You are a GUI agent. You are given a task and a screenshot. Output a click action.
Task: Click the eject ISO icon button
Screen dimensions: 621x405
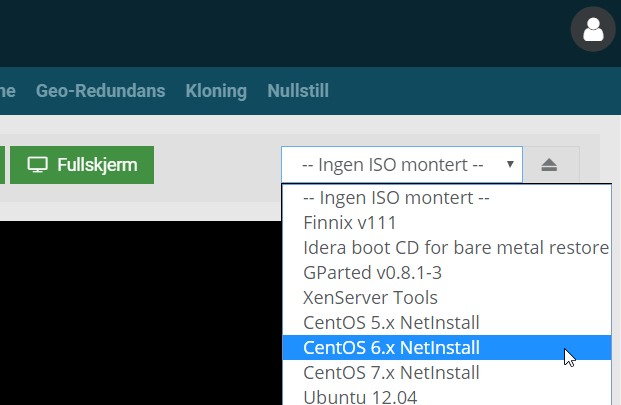tap(550, 165)
